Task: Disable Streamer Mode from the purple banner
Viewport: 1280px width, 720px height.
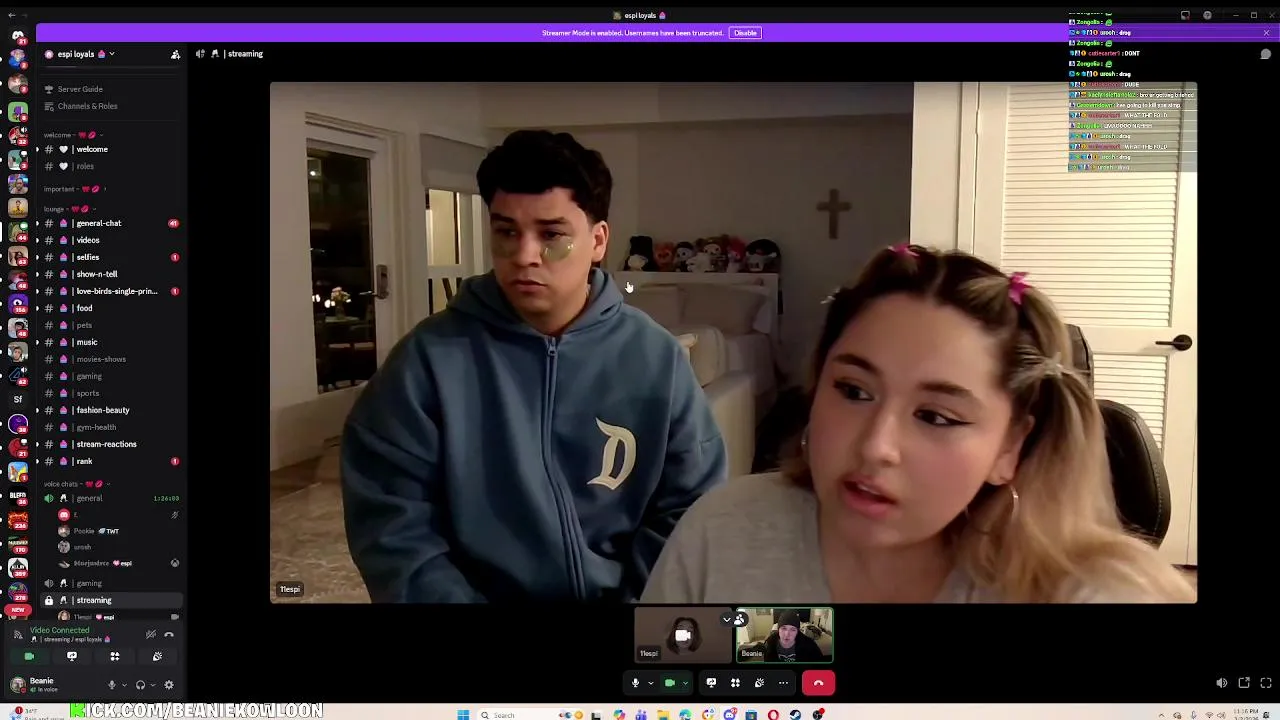Action: [x=745, y=33]
